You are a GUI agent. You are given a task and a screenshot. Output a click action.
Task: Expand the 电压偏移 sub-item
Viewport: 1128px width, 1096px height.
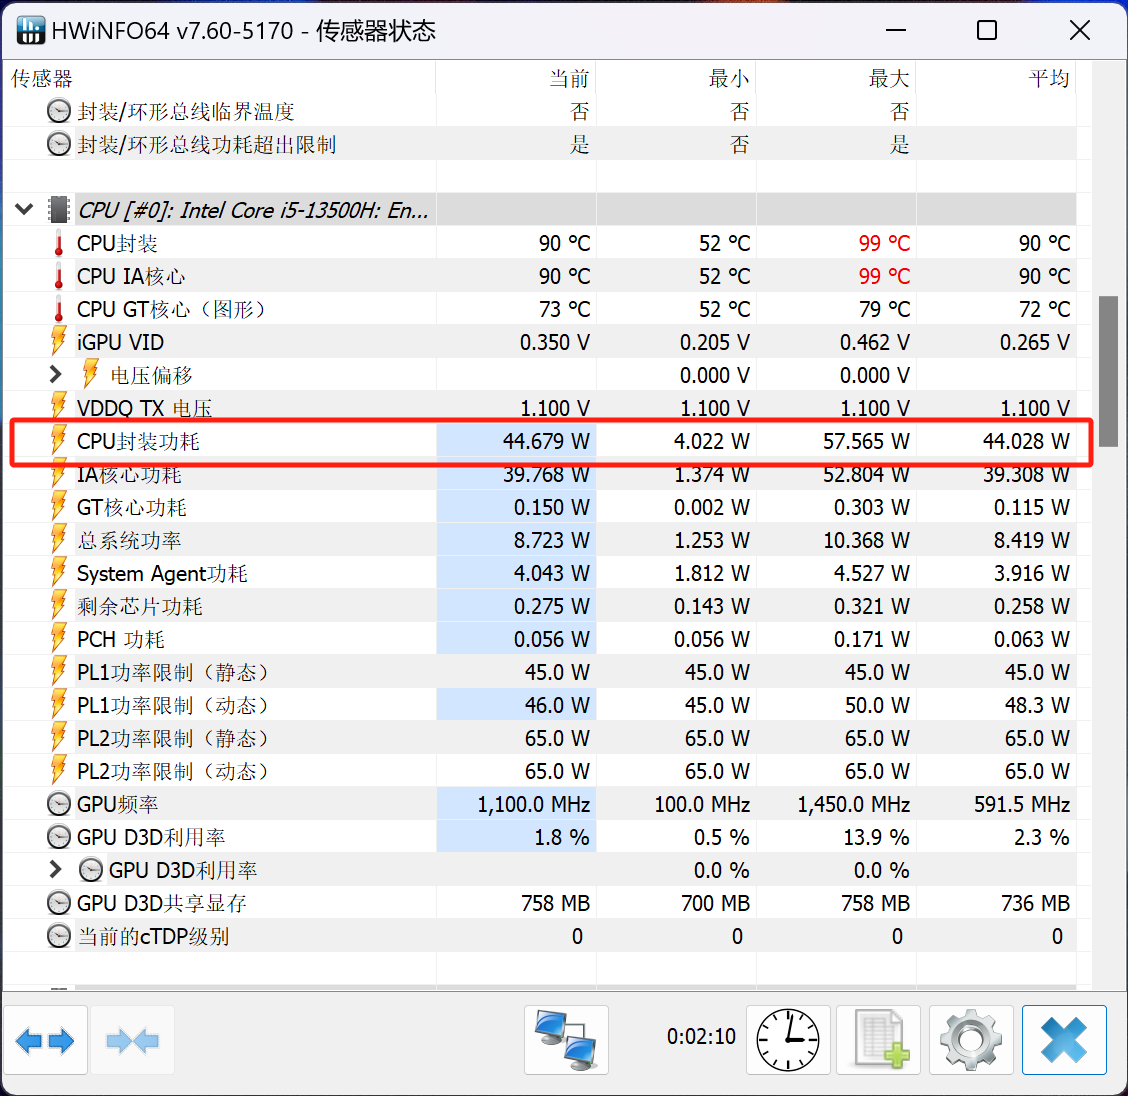(x=56, y=375)
